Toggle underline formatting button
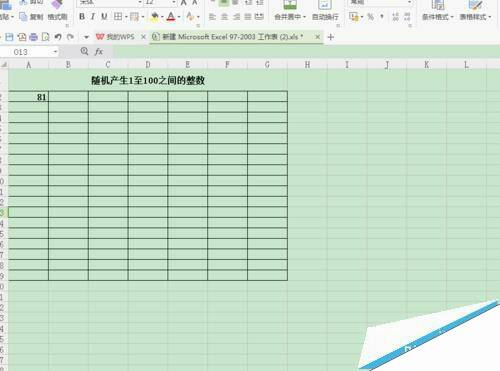Screen dimensions: 500x371 104,16
